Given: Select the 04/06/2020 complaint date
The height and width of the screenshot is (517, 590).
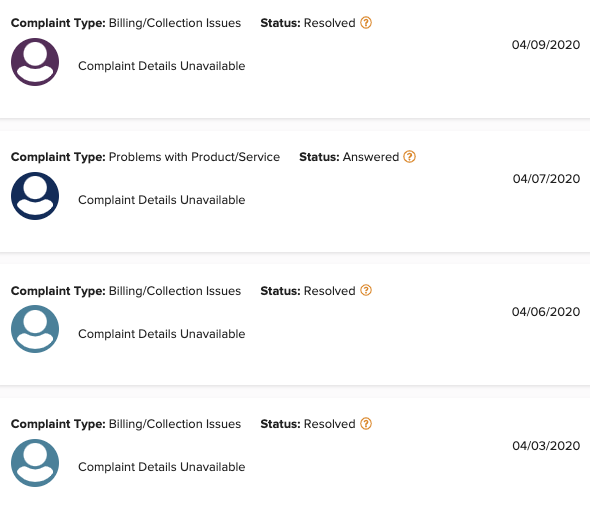Looking at the screenshot, I should pyautogui.click(x=546, y=312).
